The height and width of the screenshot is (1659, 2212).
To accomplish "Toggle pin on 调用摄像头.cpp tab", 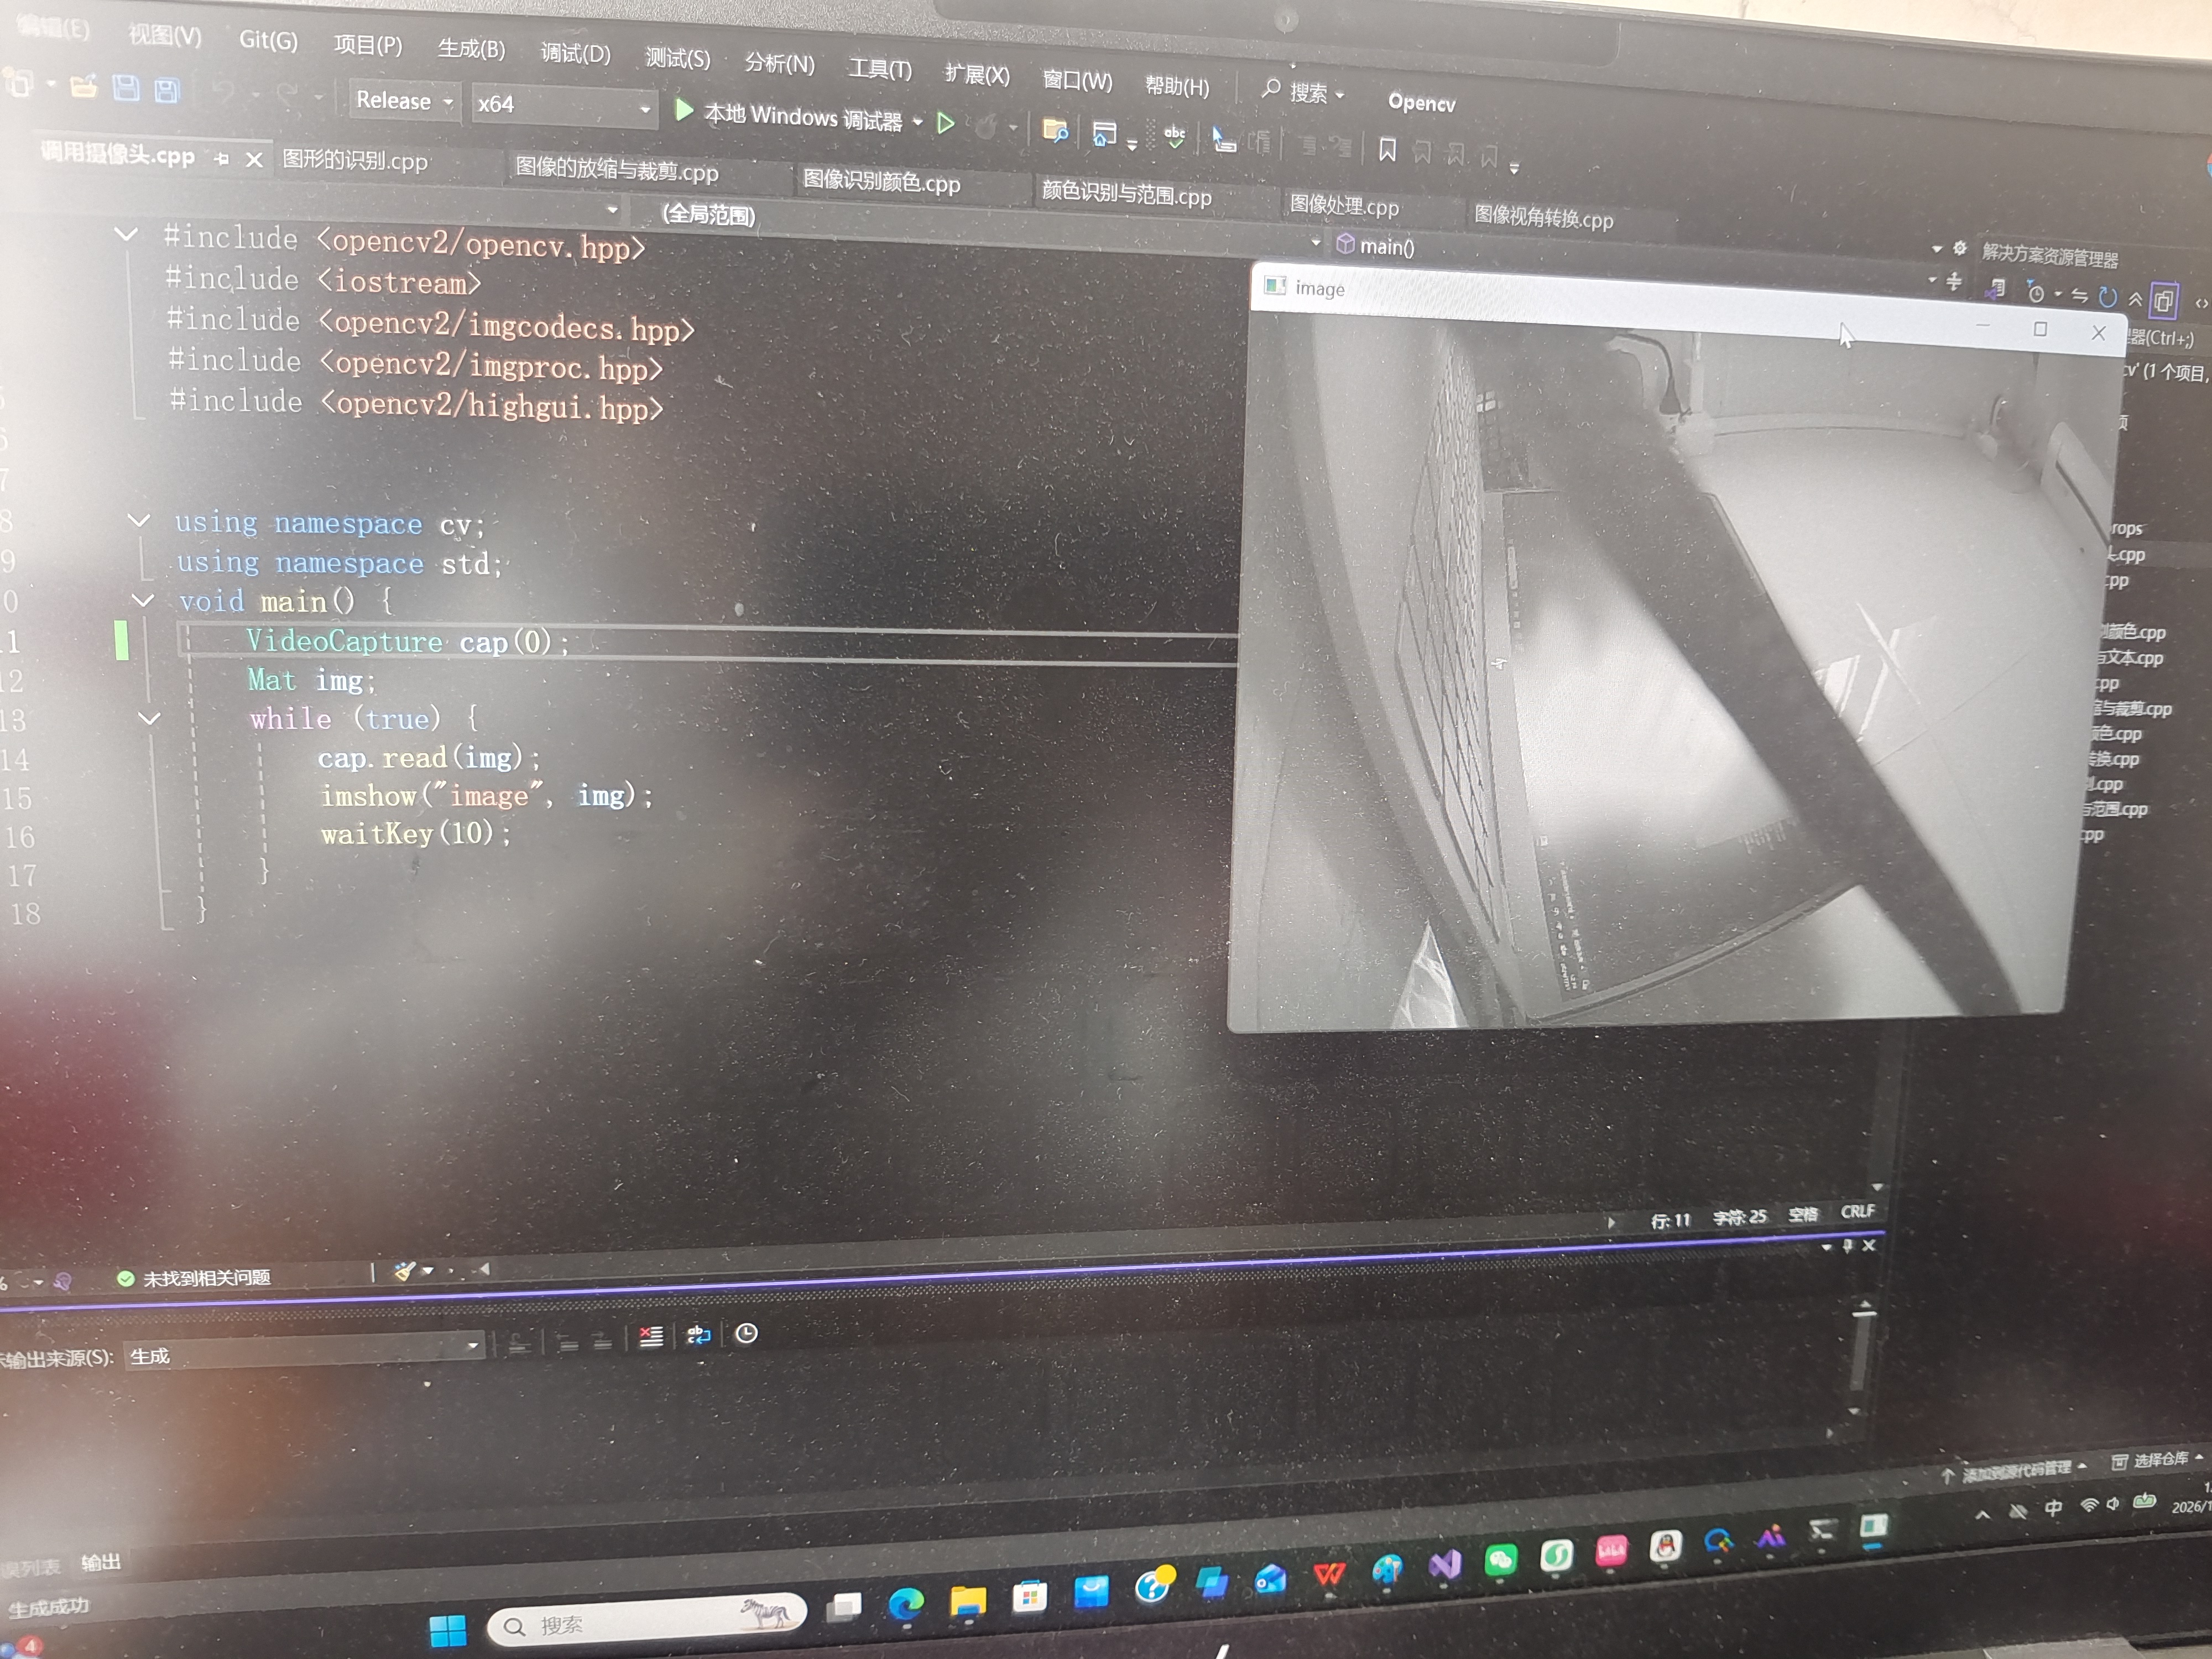I will 222,158.
